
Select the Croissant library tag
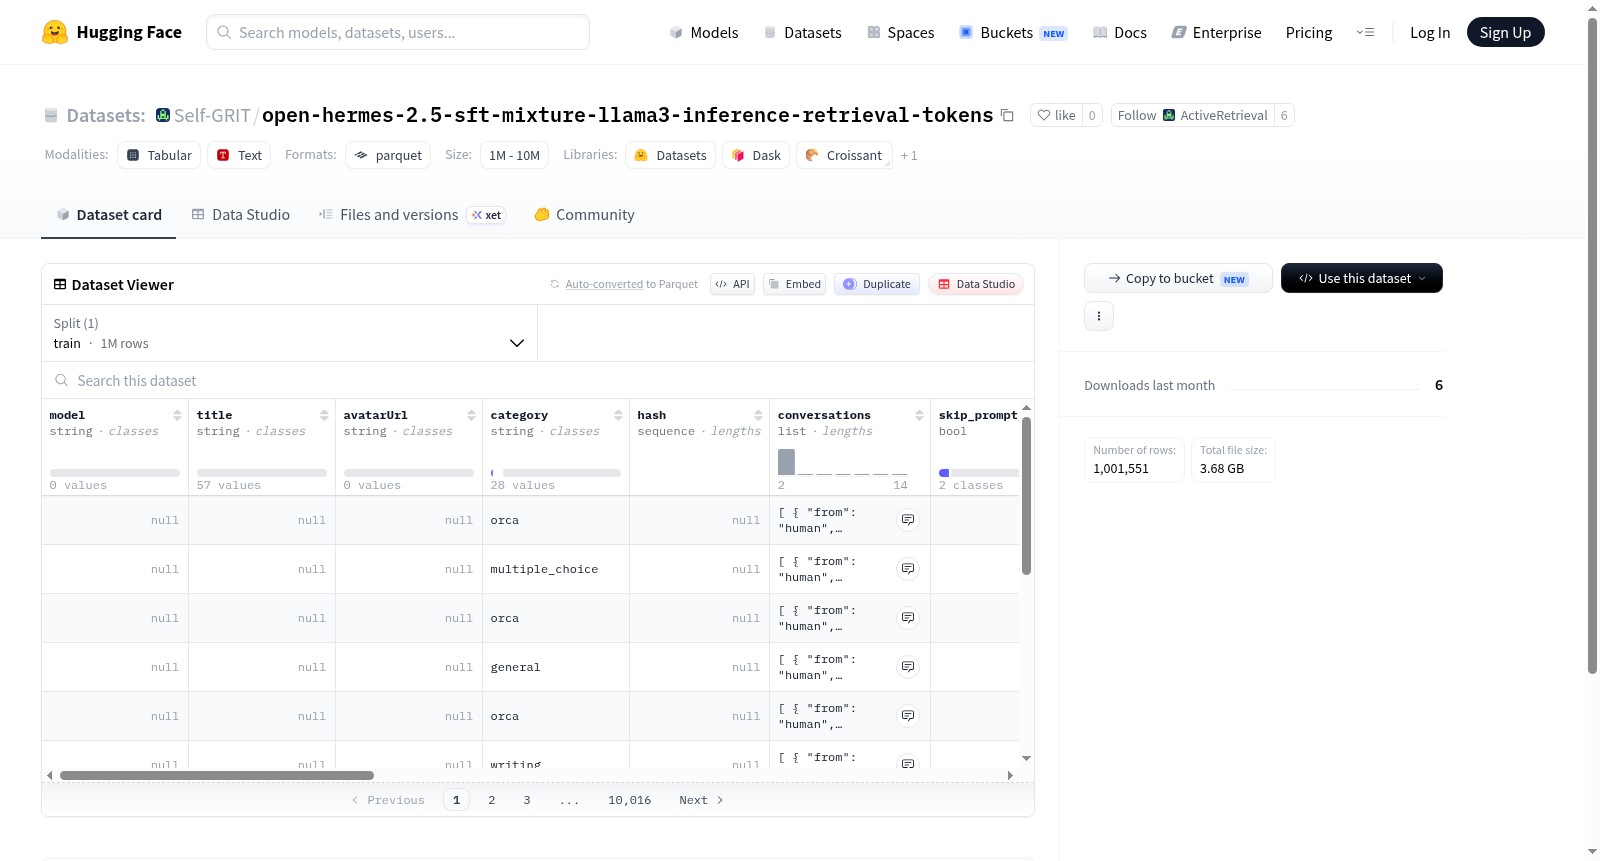844,155
